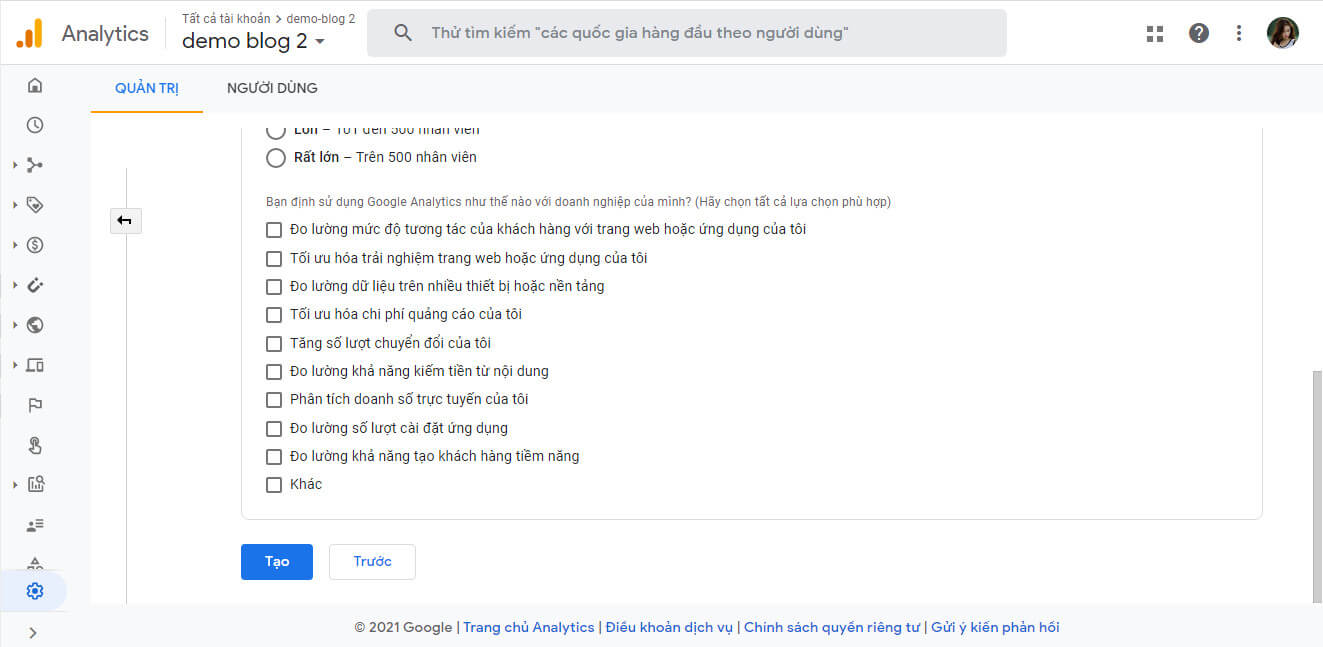Open the Admin gear icon in the sidebar

[35, 591]
